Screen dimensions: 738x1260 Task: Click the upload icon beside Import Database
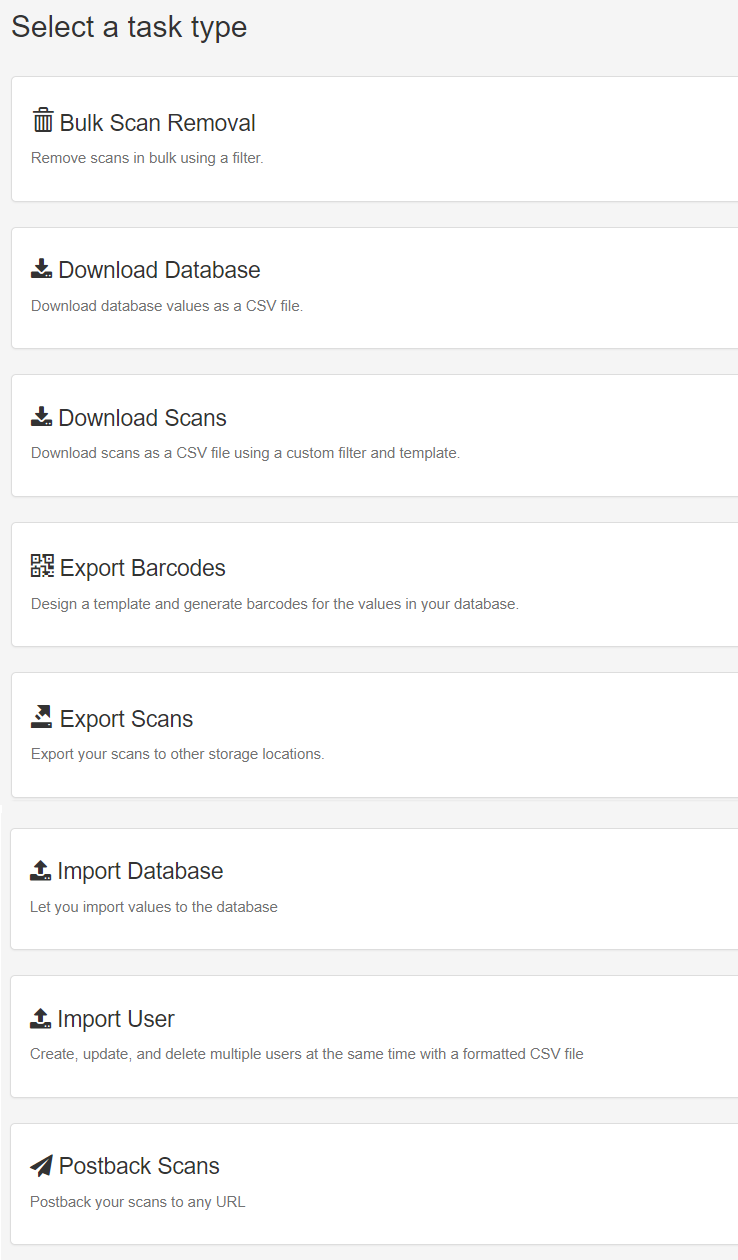[41, 870]
